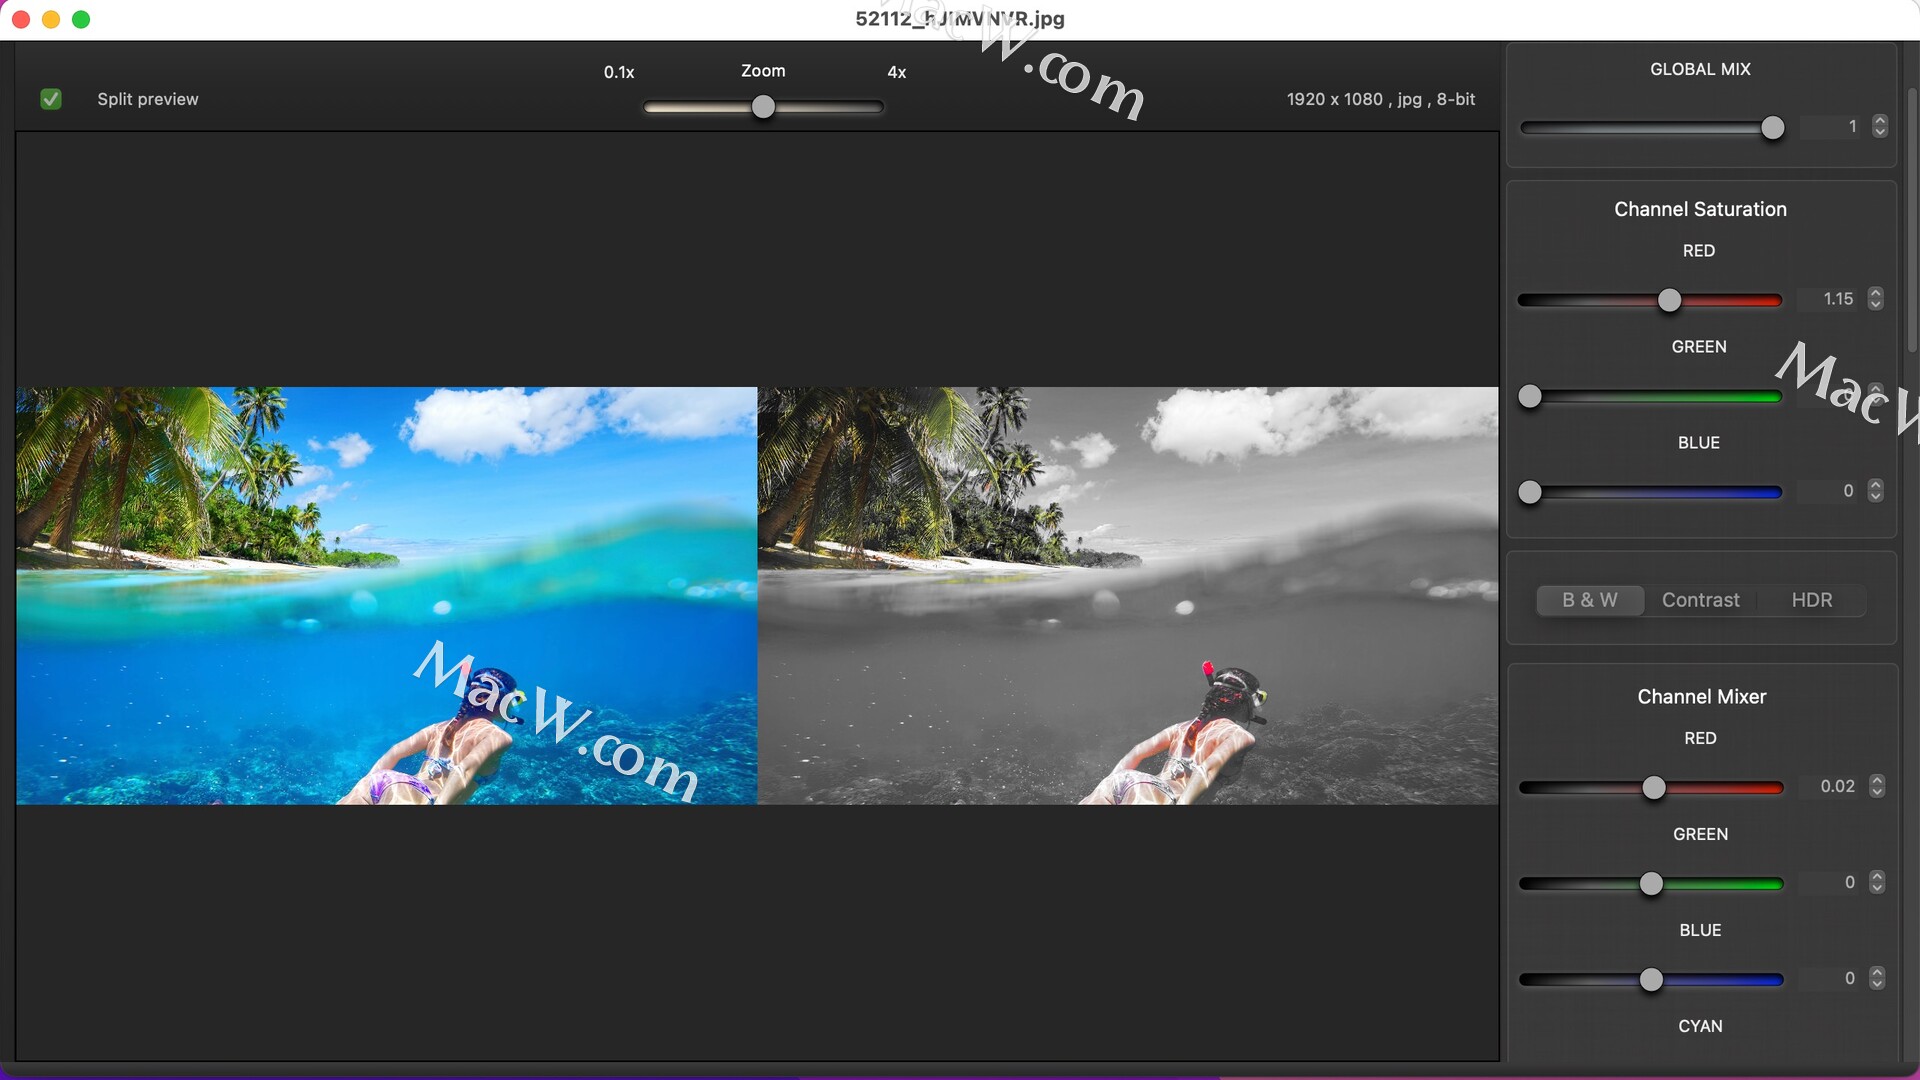Select the B & W tab

pyautogui.click(x=1589, y=600)
